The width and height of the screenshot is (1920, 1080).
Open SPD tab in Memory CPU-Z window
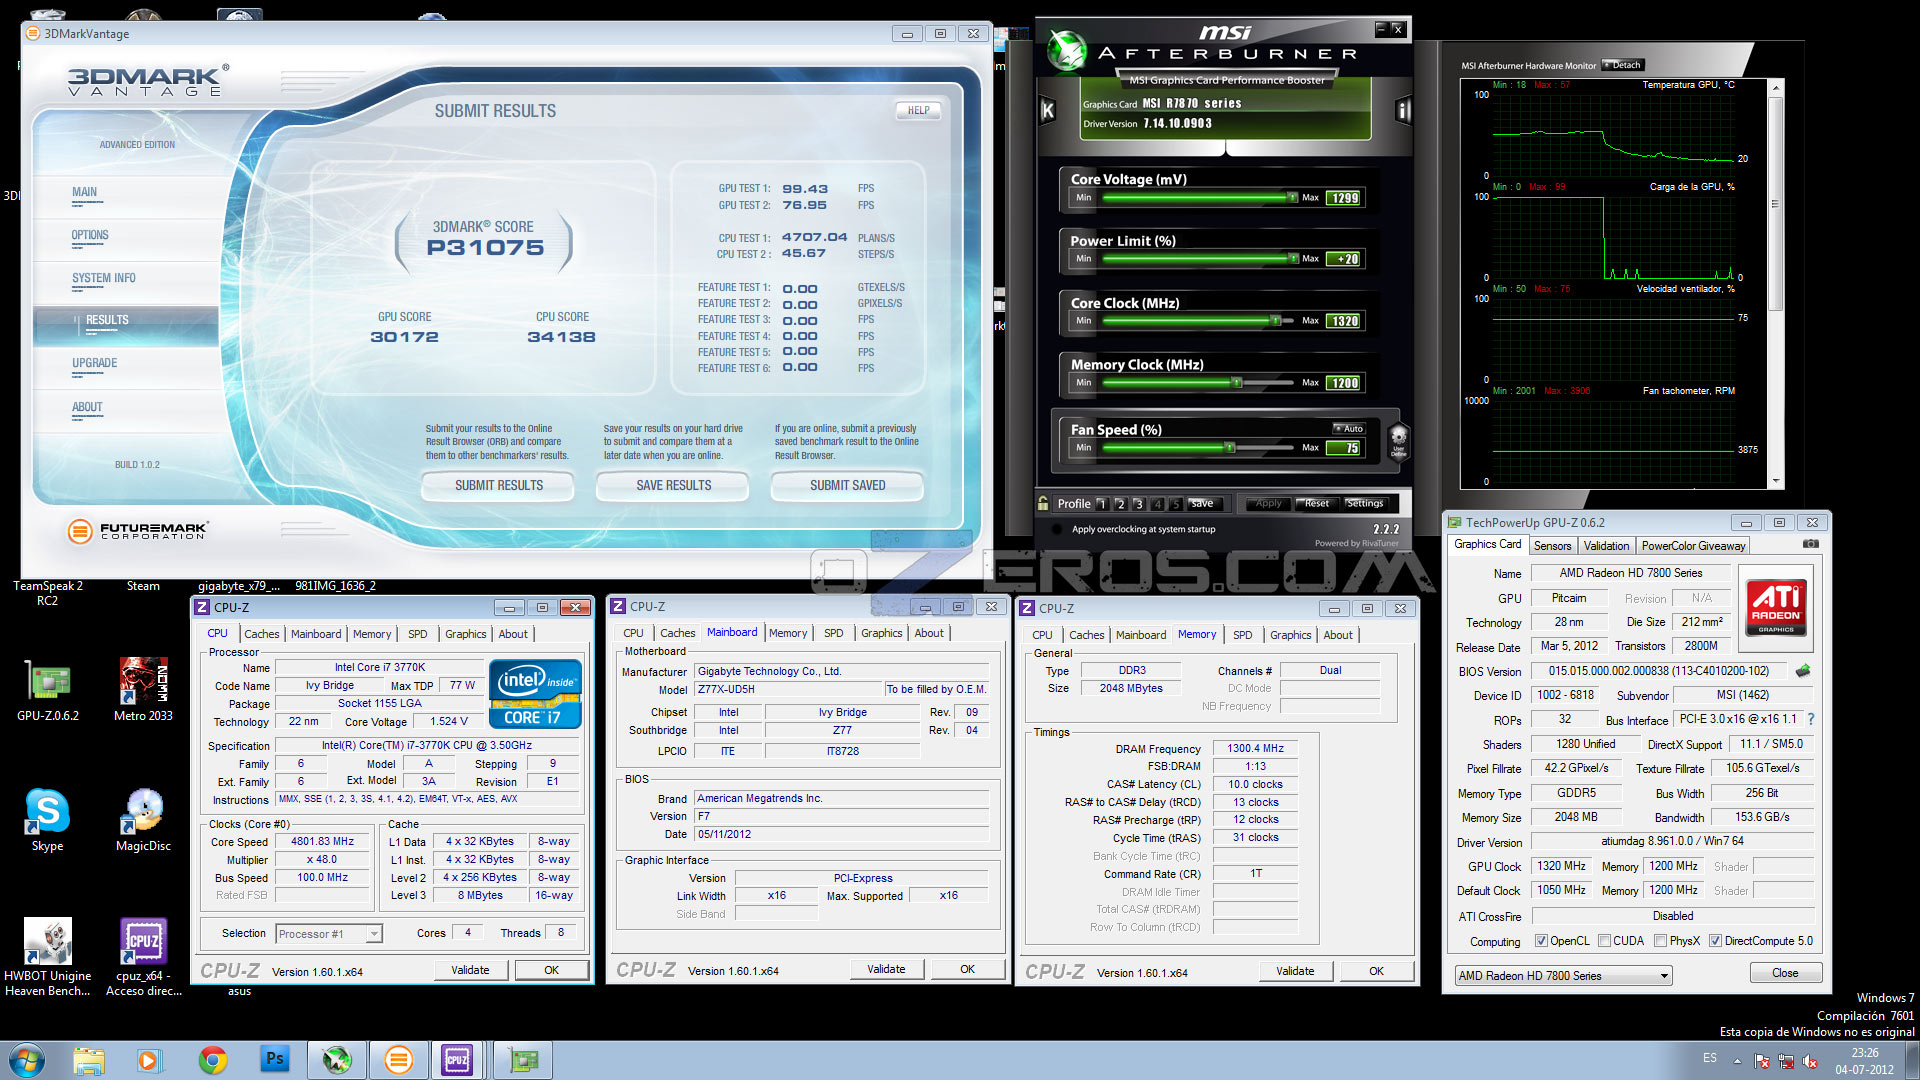pyautogui.click(x=1242, y=635)
